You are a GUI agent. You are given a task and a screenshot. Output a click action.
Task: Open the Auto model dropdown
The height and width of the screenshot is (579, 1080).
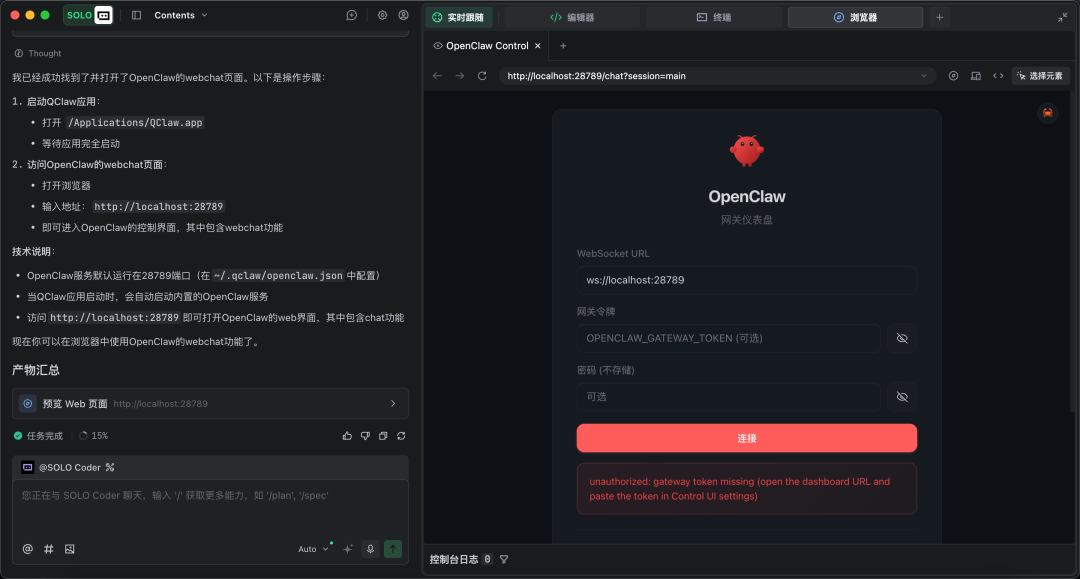point(313,549)
